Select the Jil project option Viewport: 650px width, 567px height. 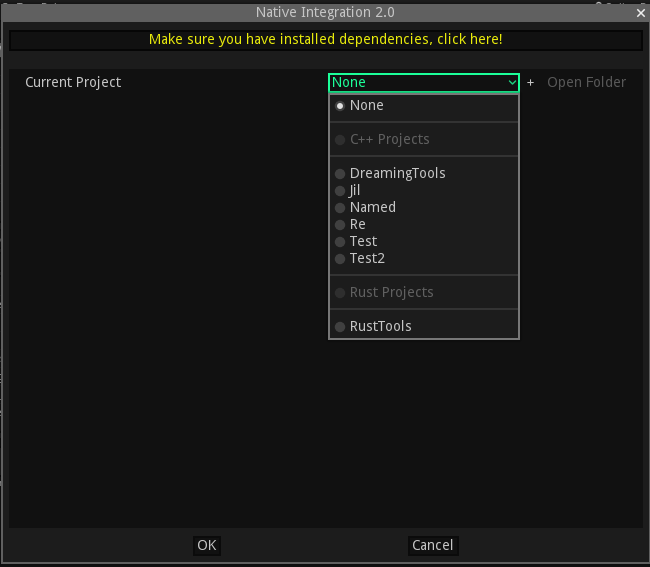tap(424, 190)
